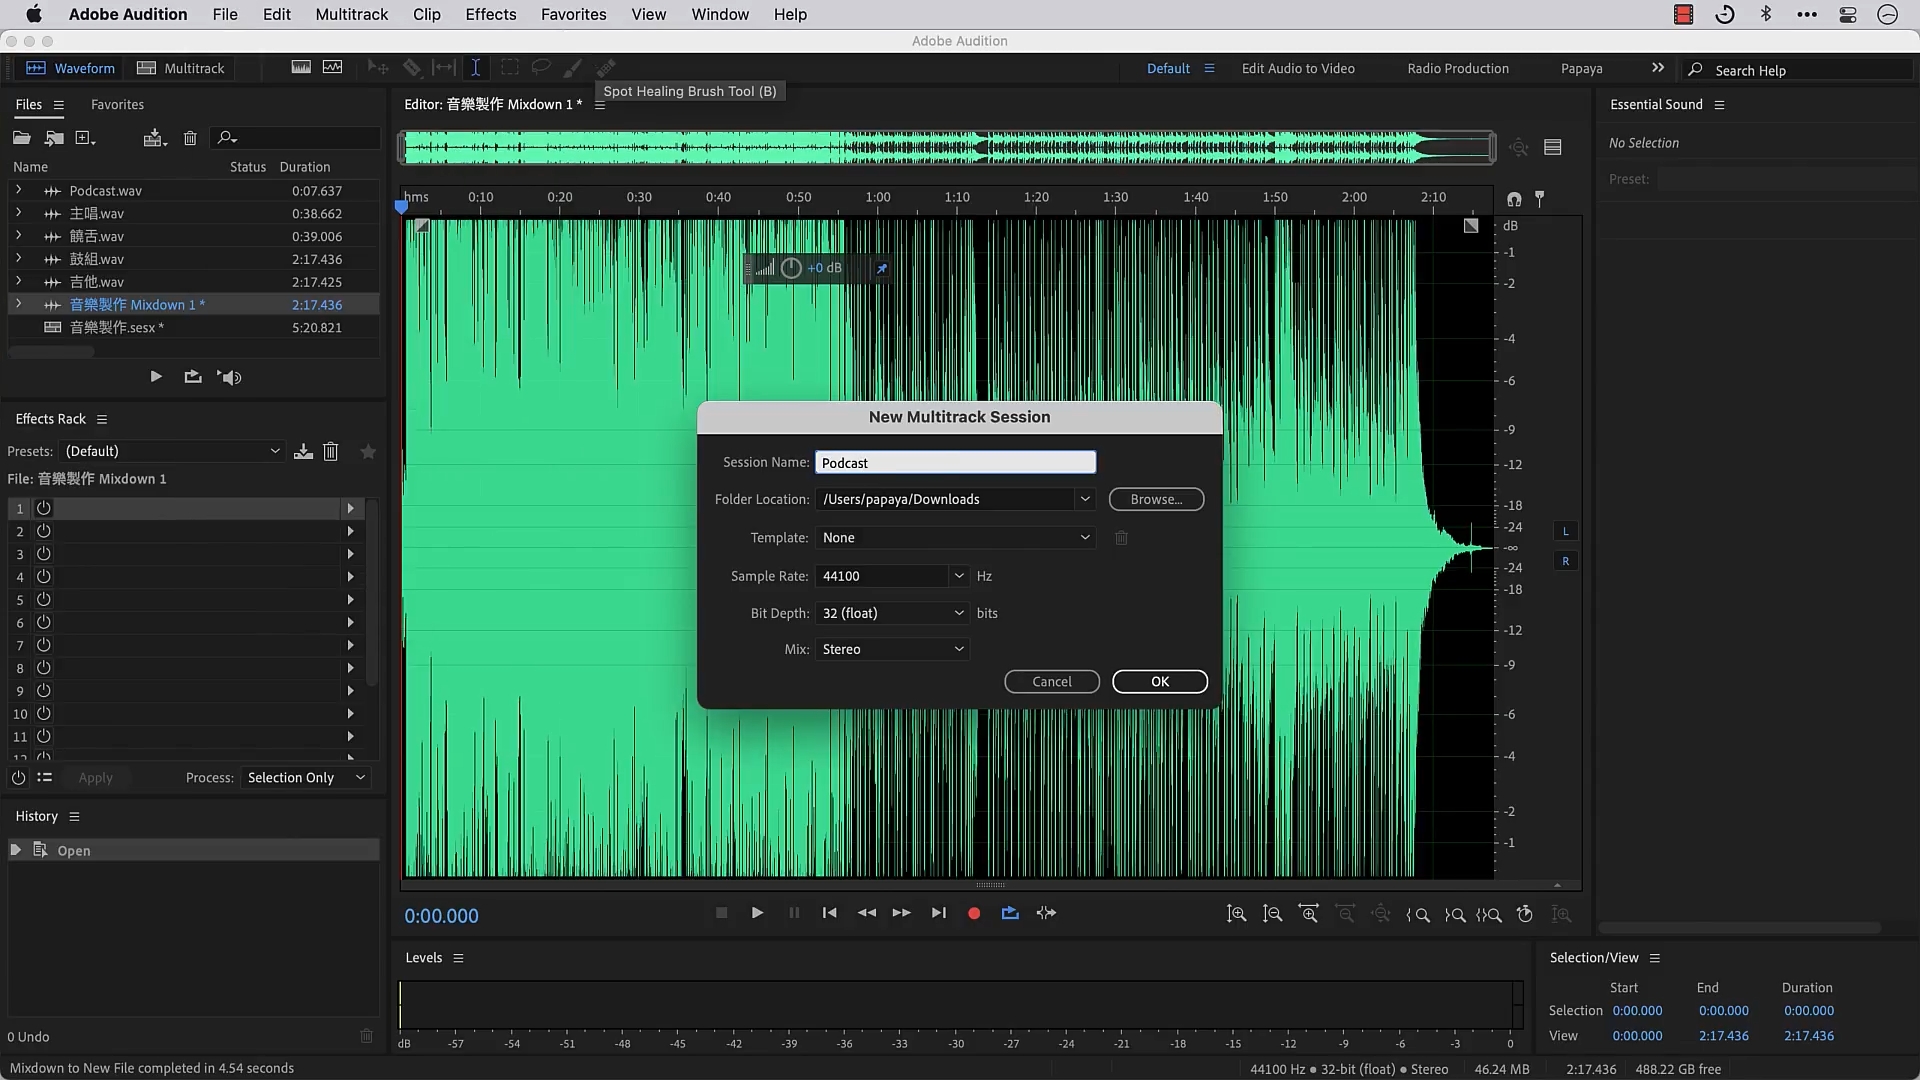Show the Spectral Frequency Display

(301, 68)
